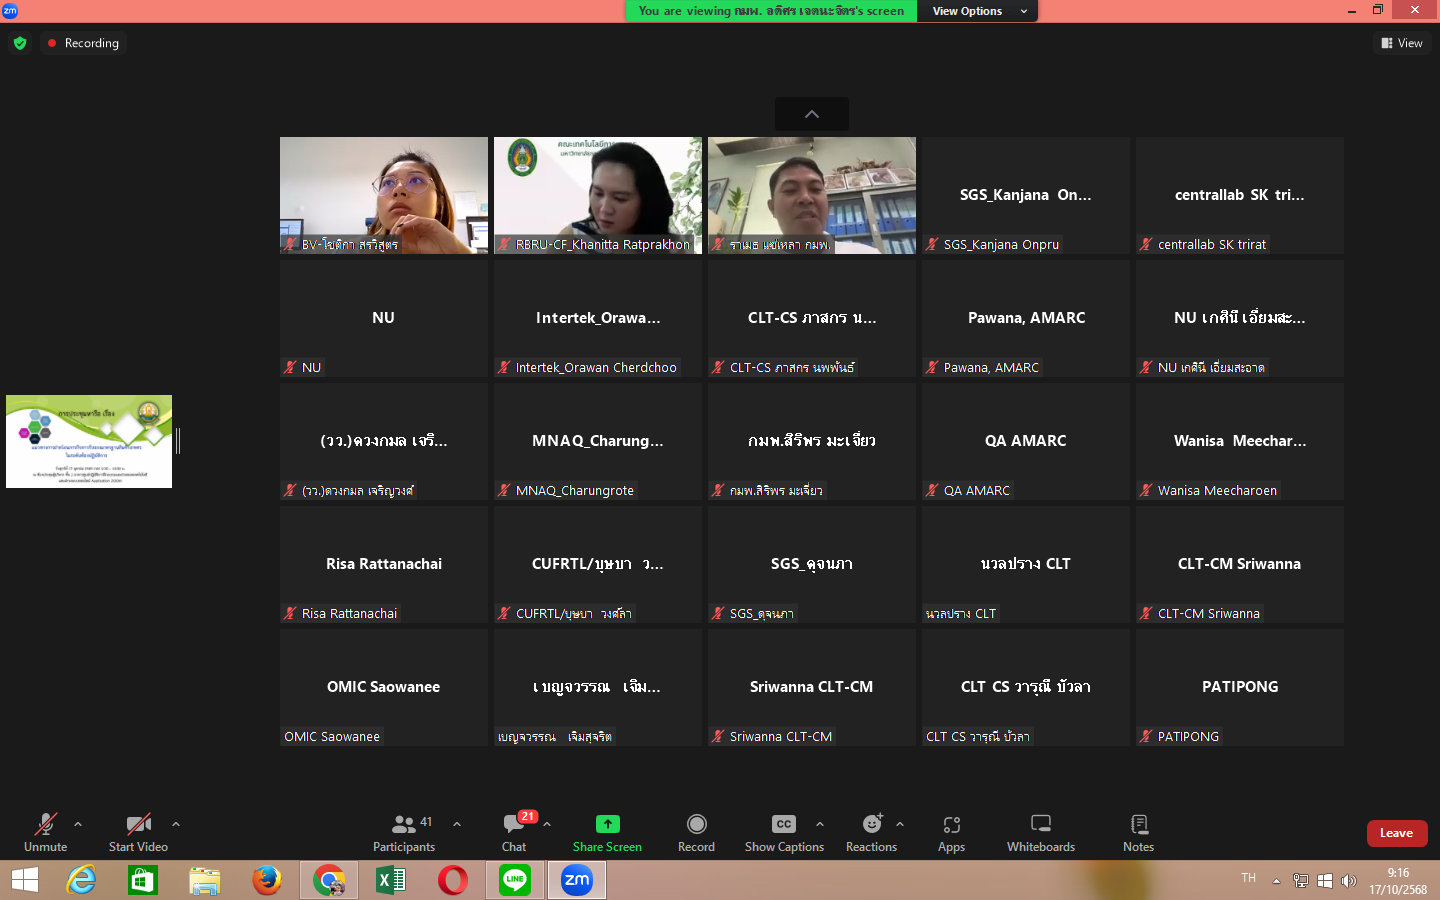Expand the caption options arrow
The width and height of the screenshot is (1440, 900).
820,825
